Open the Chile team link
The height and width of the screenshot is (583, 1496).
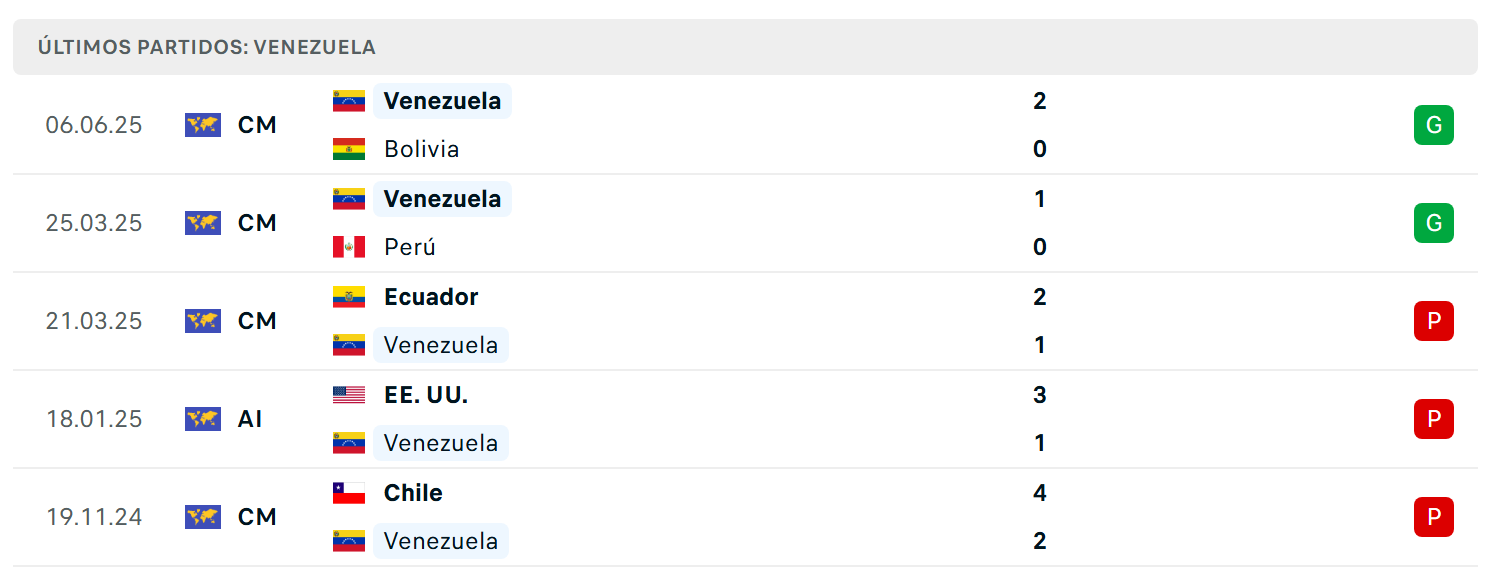click(413, 493)
